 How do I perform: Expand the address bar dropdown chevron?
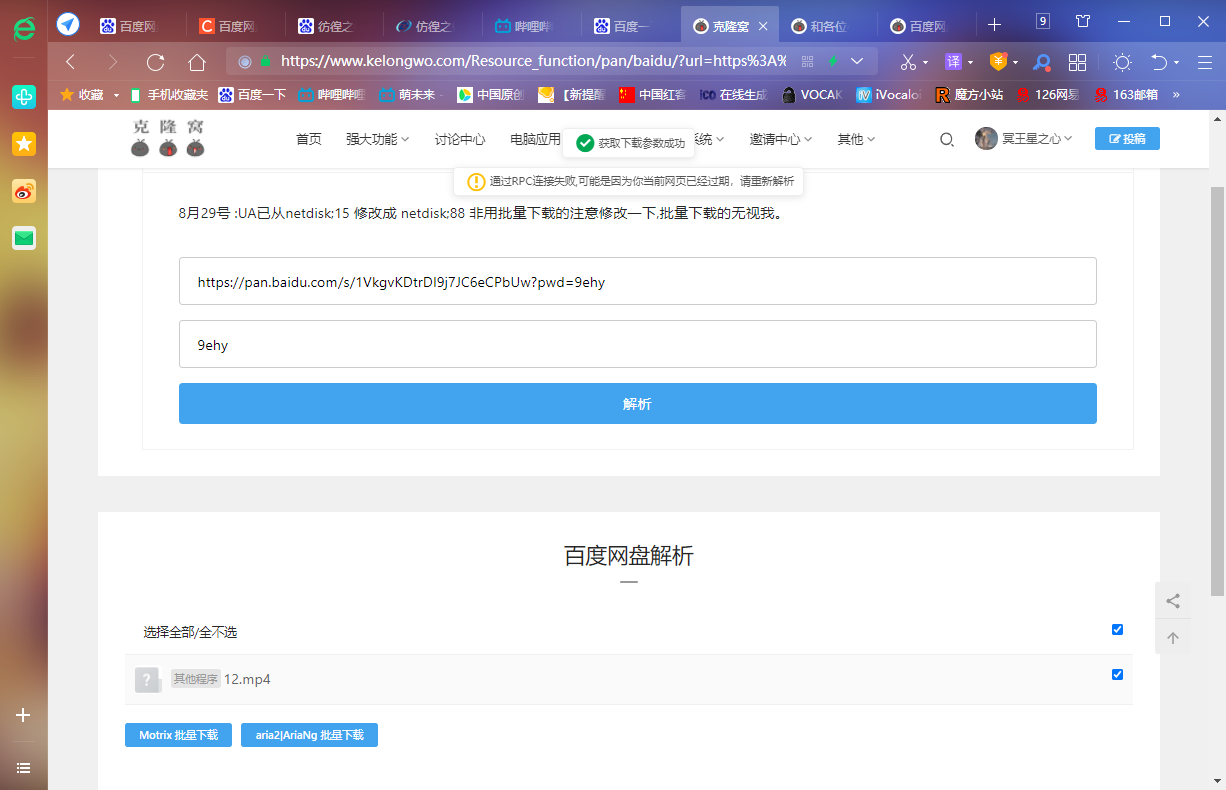point(857,62)
